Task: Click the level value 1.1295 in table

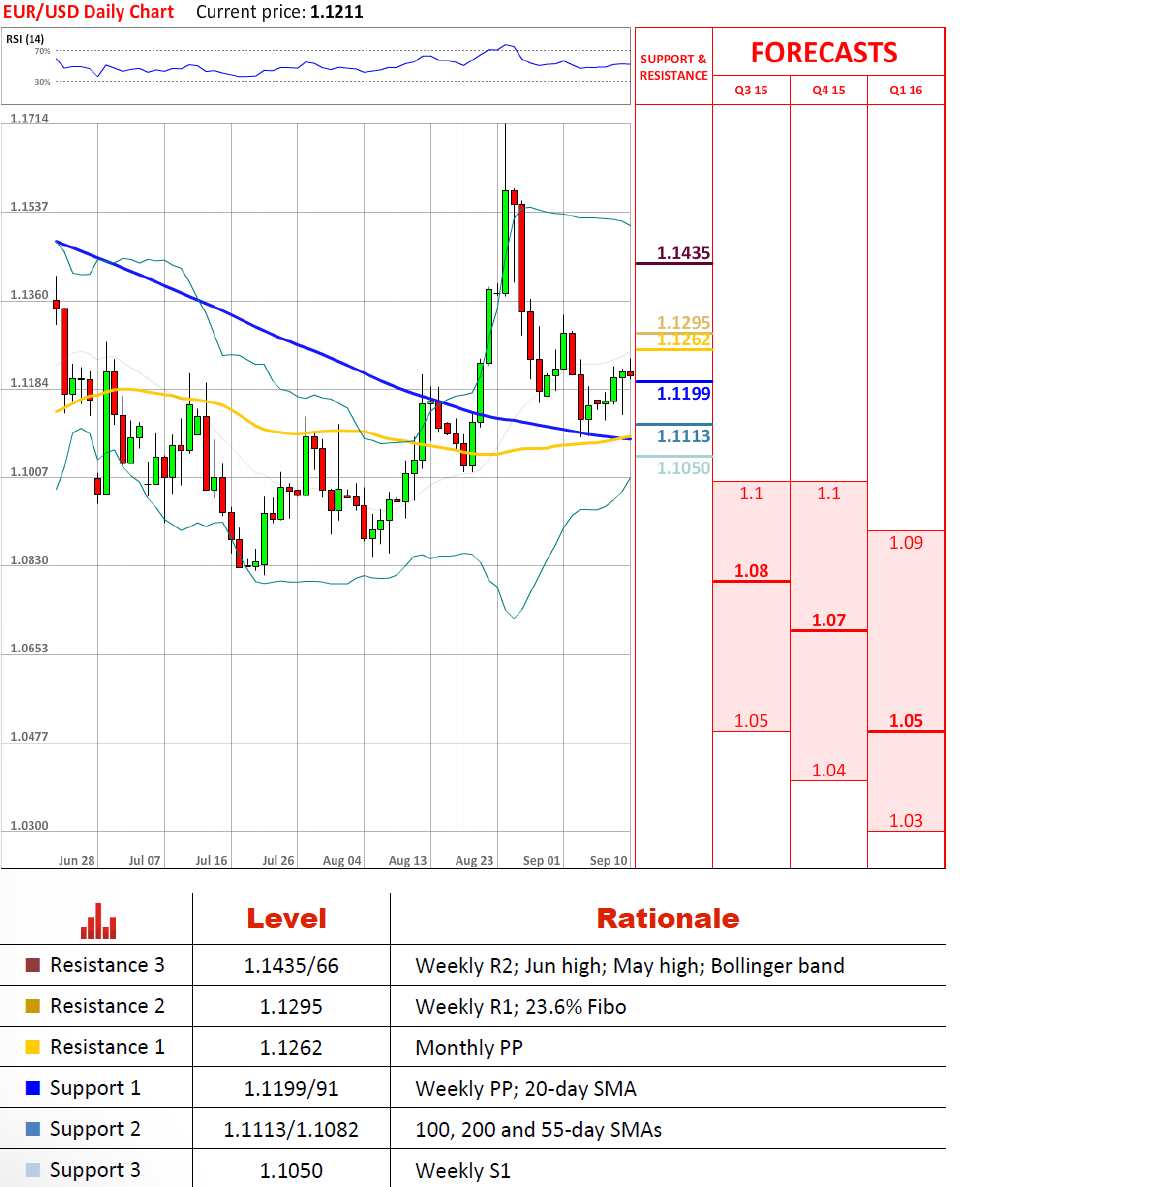Action: pos(291,1007)
